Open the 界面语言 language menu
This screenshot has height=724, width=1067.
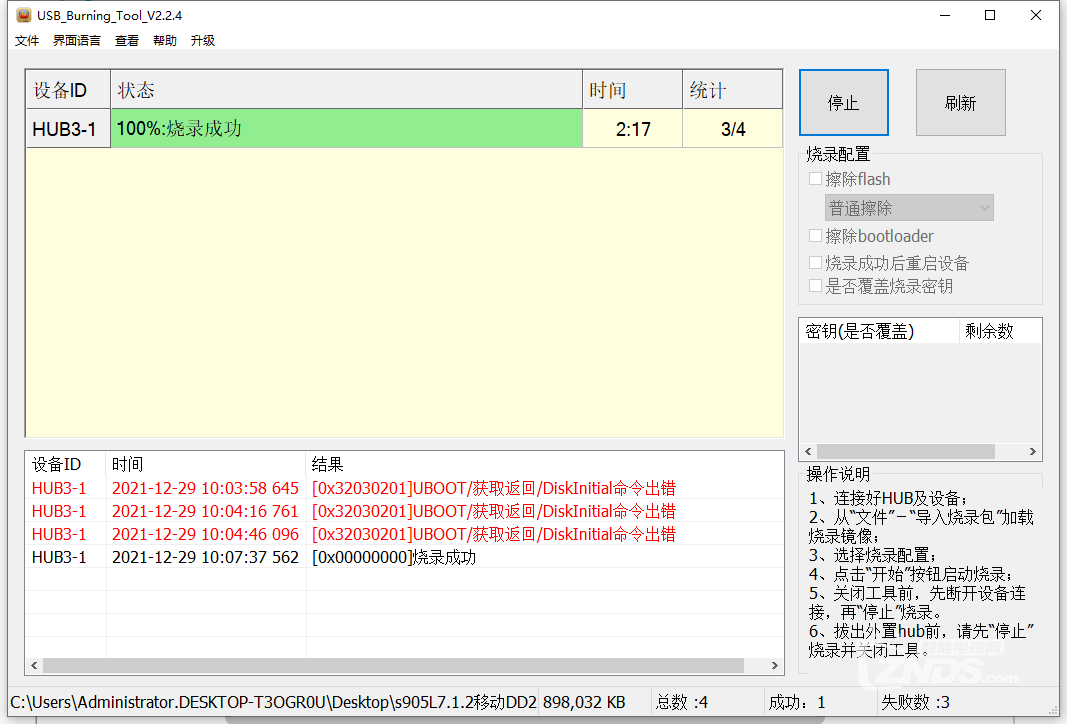click(x=76, y=40)
